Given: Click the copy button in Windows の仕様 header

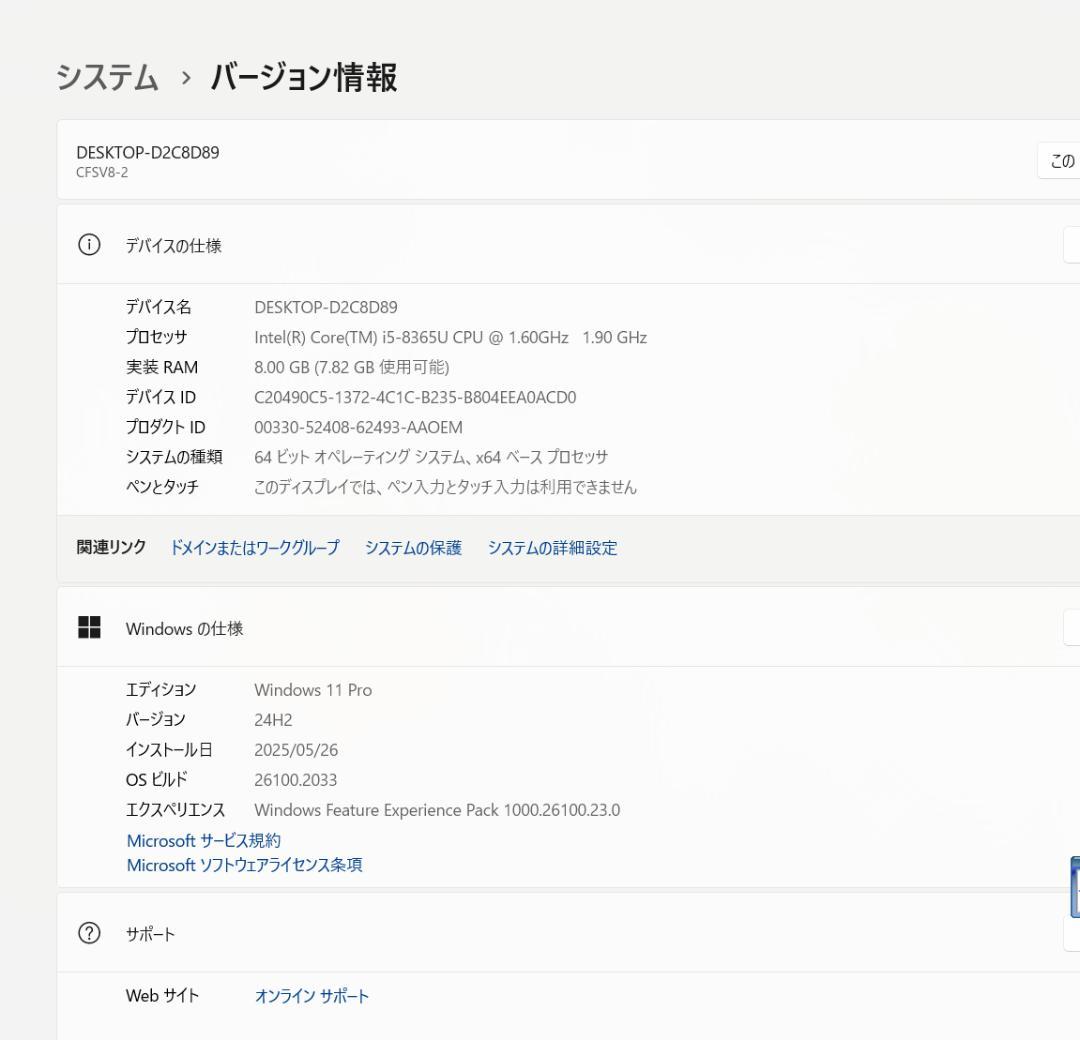Looking at the screenshot, I should 1071,628.
